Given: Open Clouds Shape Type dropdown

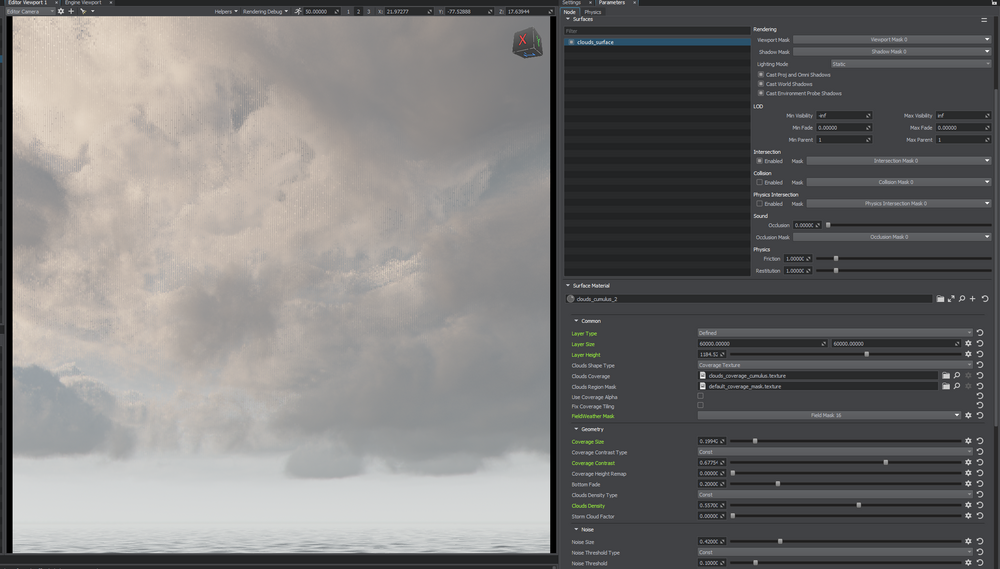Looking at the screenshot, I should pos(835,365).
